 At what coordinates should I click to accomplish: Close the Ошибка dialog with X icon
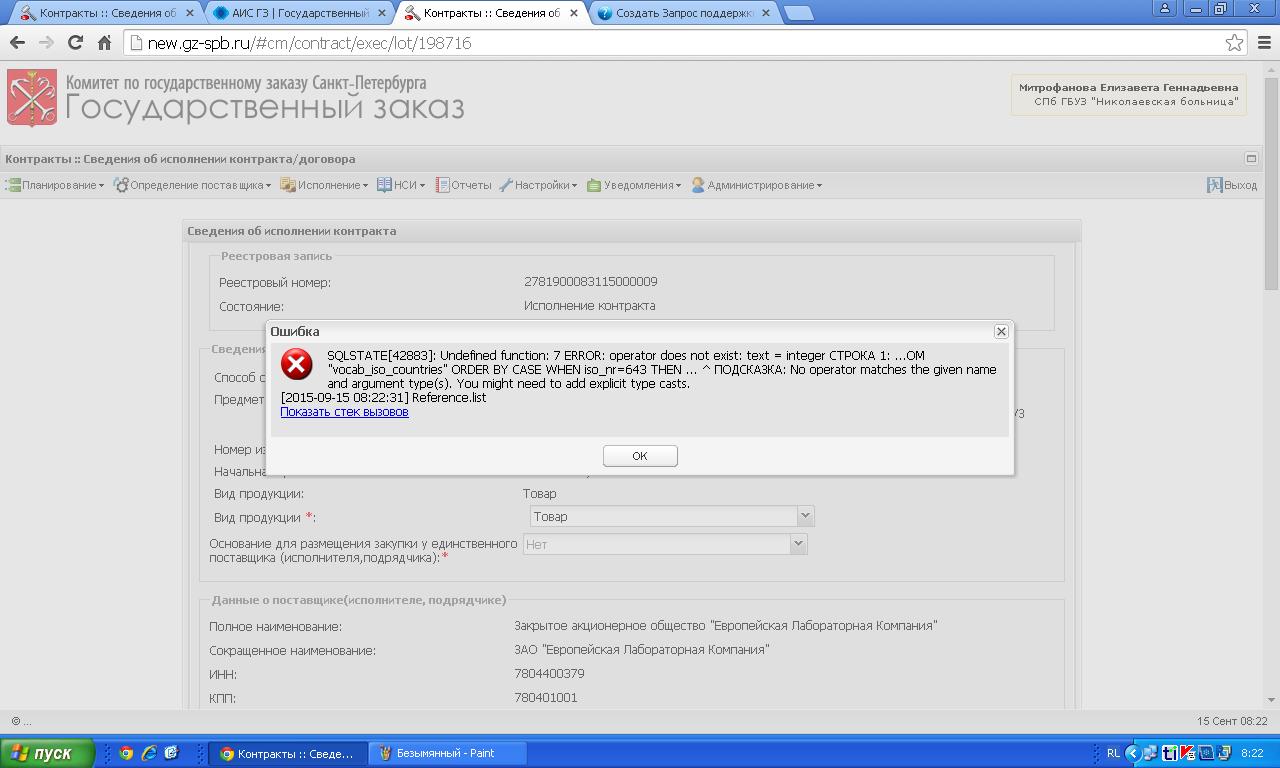(x=1000, y=331)
